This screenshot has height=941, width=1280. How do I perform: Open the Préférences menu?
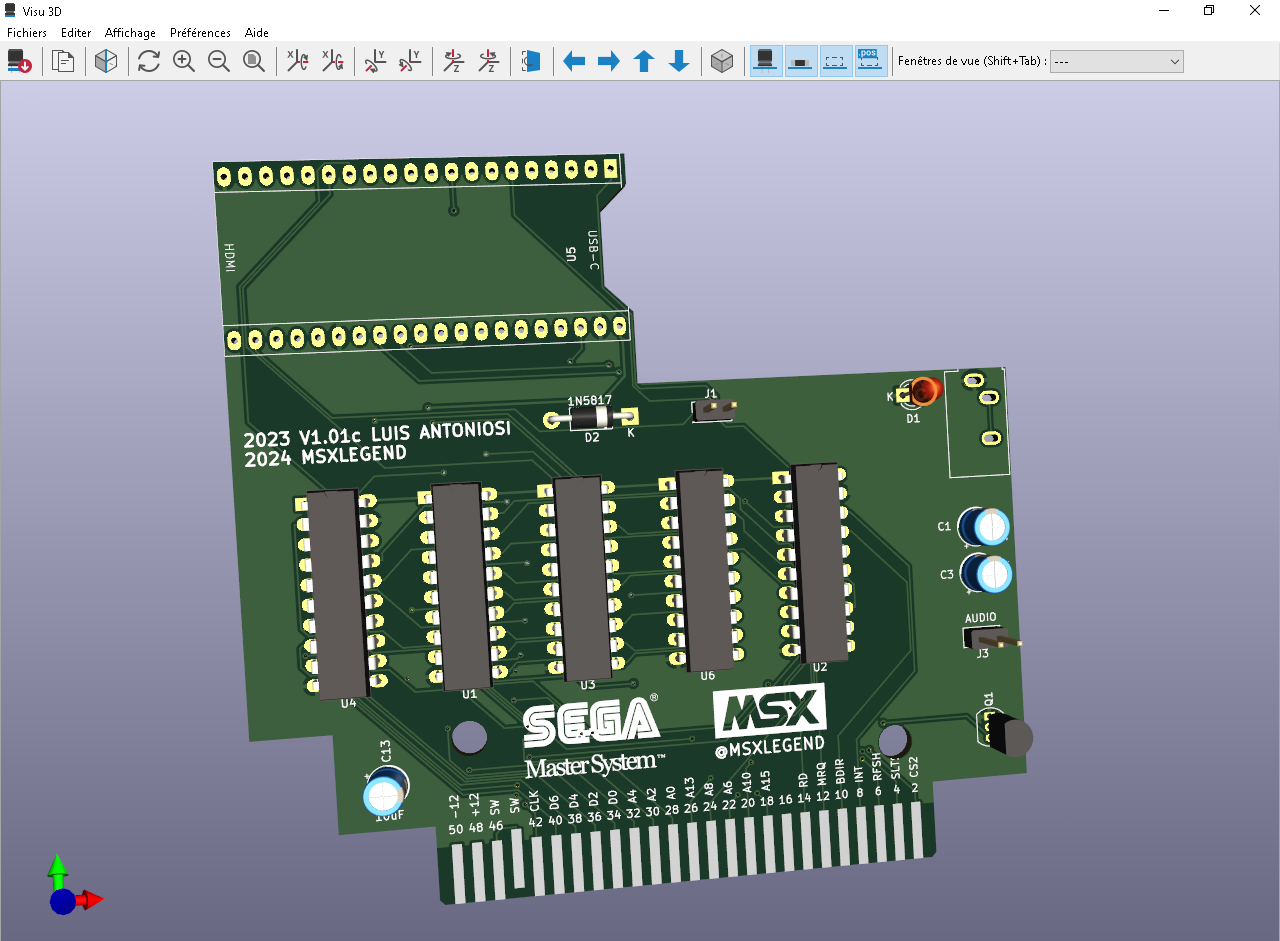[200, 33]
